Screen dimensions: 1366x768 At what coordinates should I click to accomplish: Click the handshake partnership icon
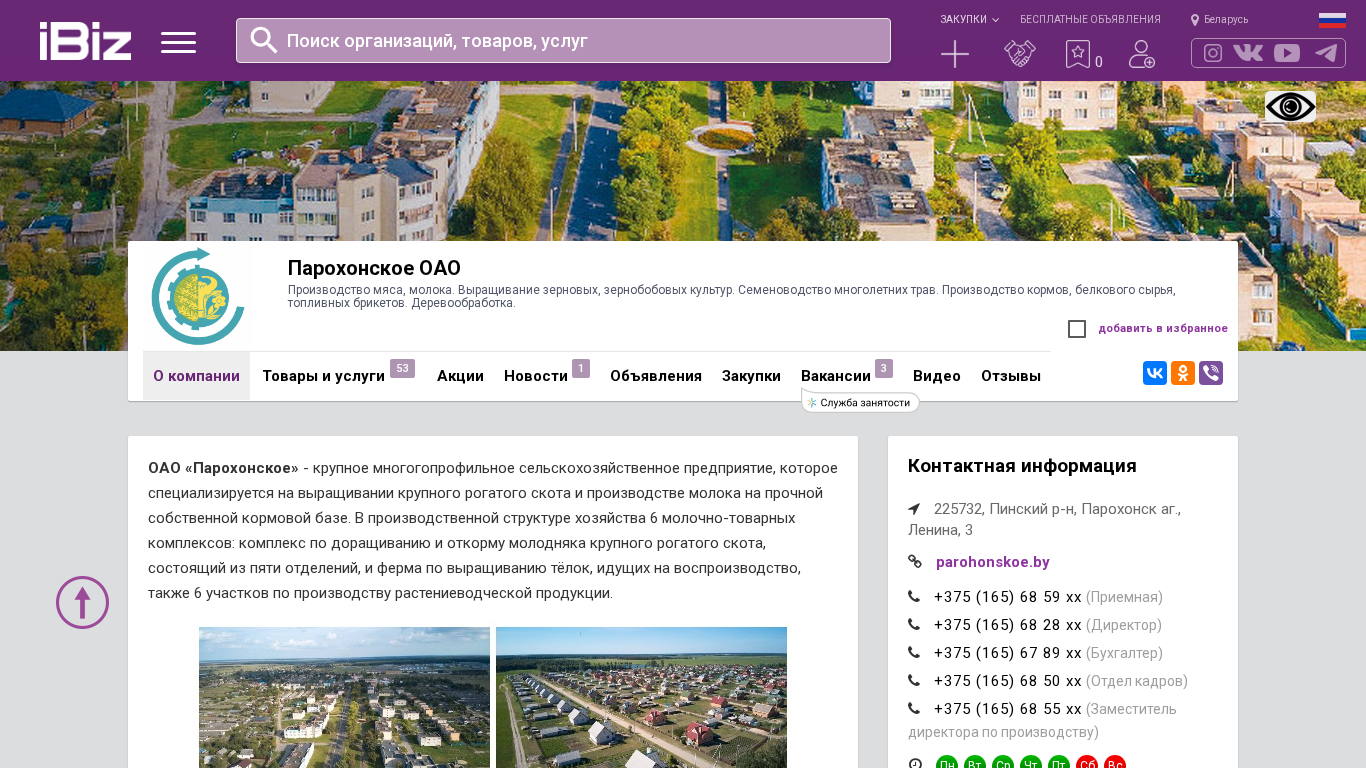pos(1019,54)
